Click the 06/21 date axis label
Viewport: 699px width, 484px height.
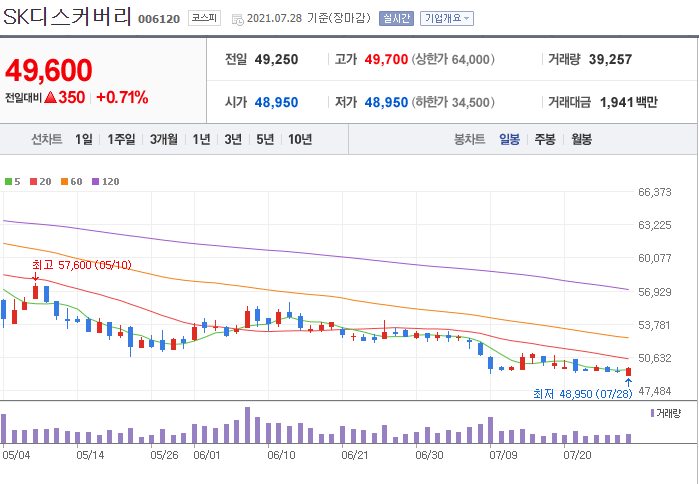tap(355, 455)
